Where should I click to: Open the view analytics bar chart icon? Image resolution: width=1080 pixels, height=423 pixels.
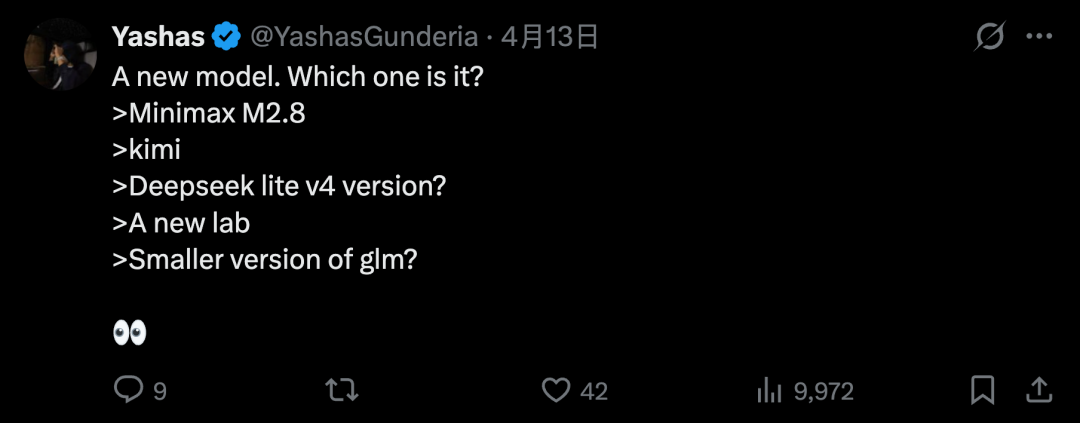click(x=769, y=389)
